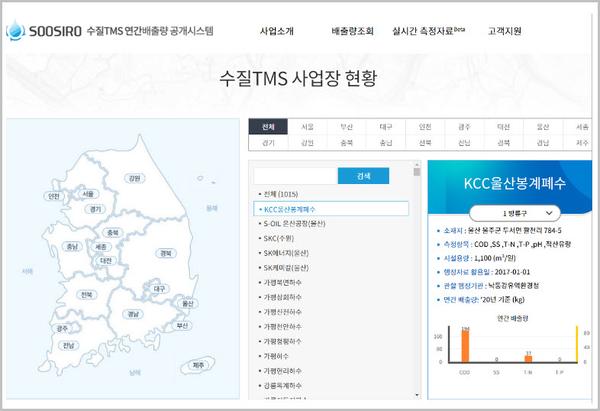Select the 전체 region tab
Screen dimensions: 600x411
click(x=268, y=127)
